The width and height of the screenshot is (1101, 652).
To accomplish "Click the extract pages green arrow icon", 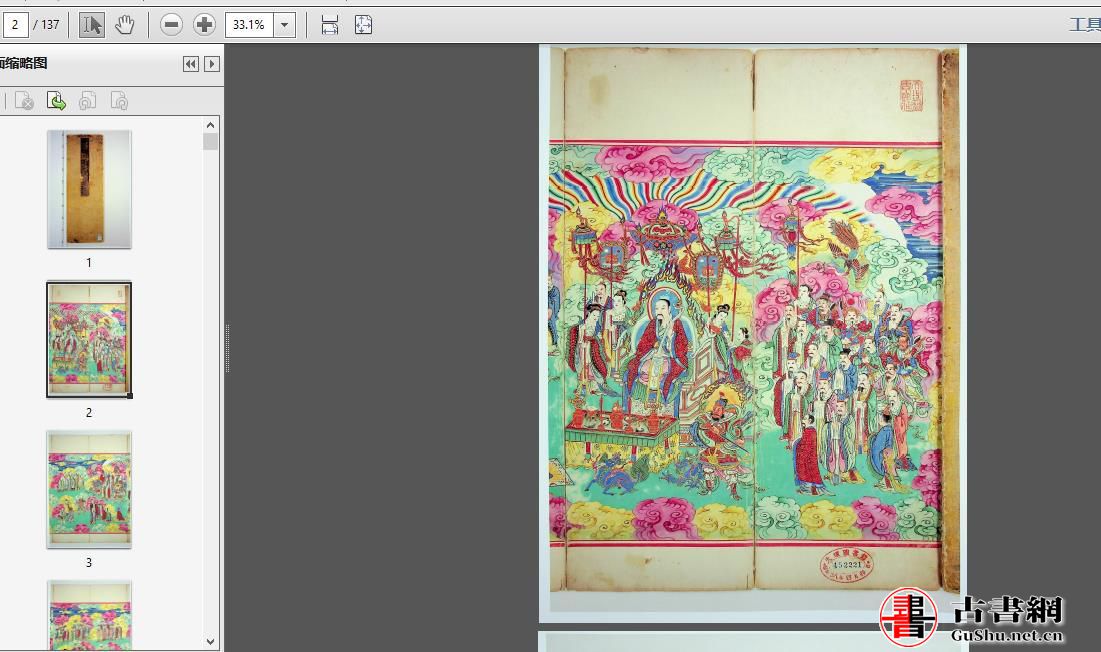I will [56, 101].
